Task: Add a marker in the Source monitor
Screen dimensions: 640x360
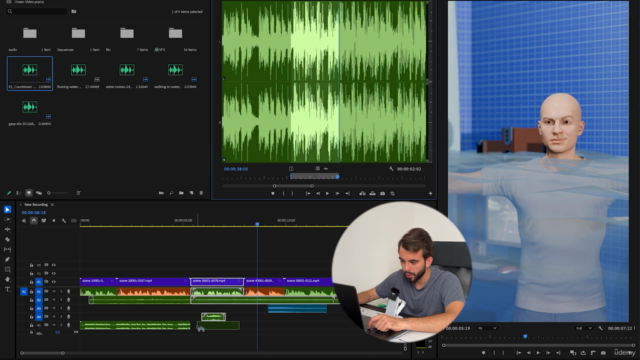Action: click(x=273, y=193)
